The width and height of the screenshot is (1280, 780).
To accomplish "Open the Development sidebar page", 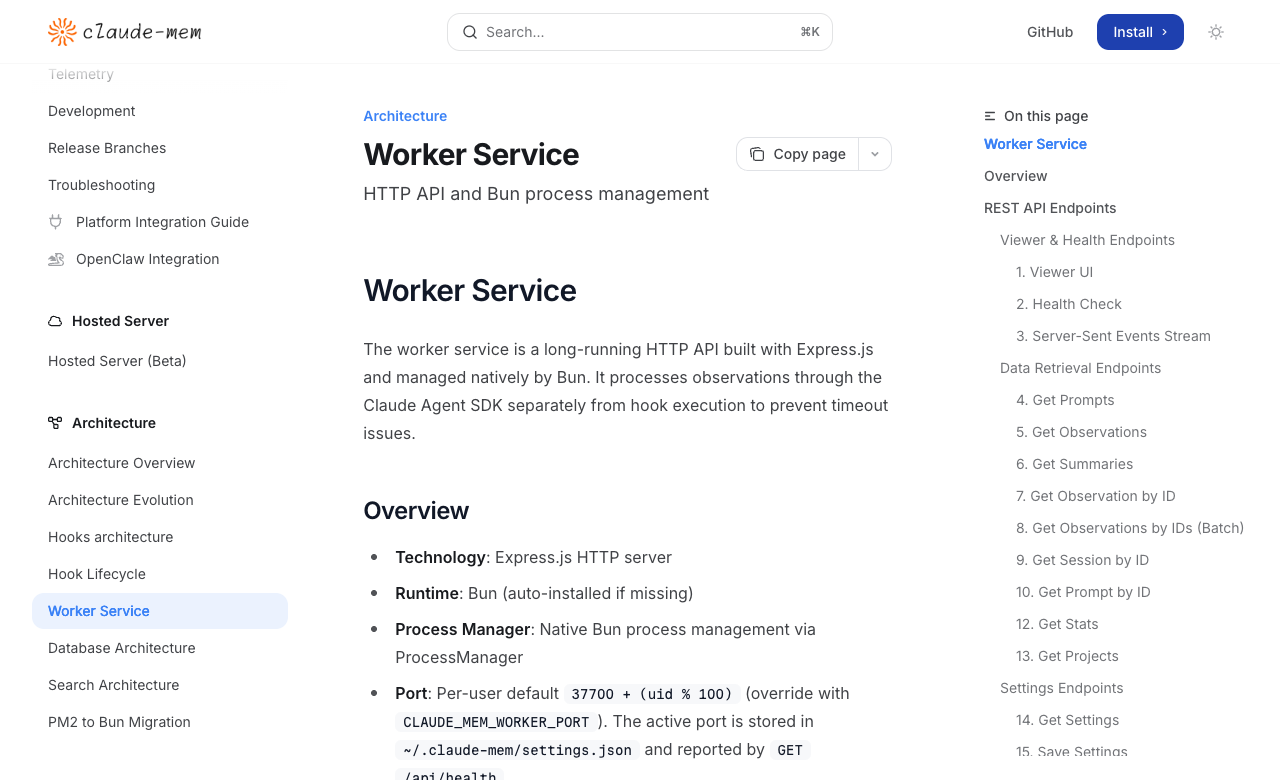I will click(92, 111).
